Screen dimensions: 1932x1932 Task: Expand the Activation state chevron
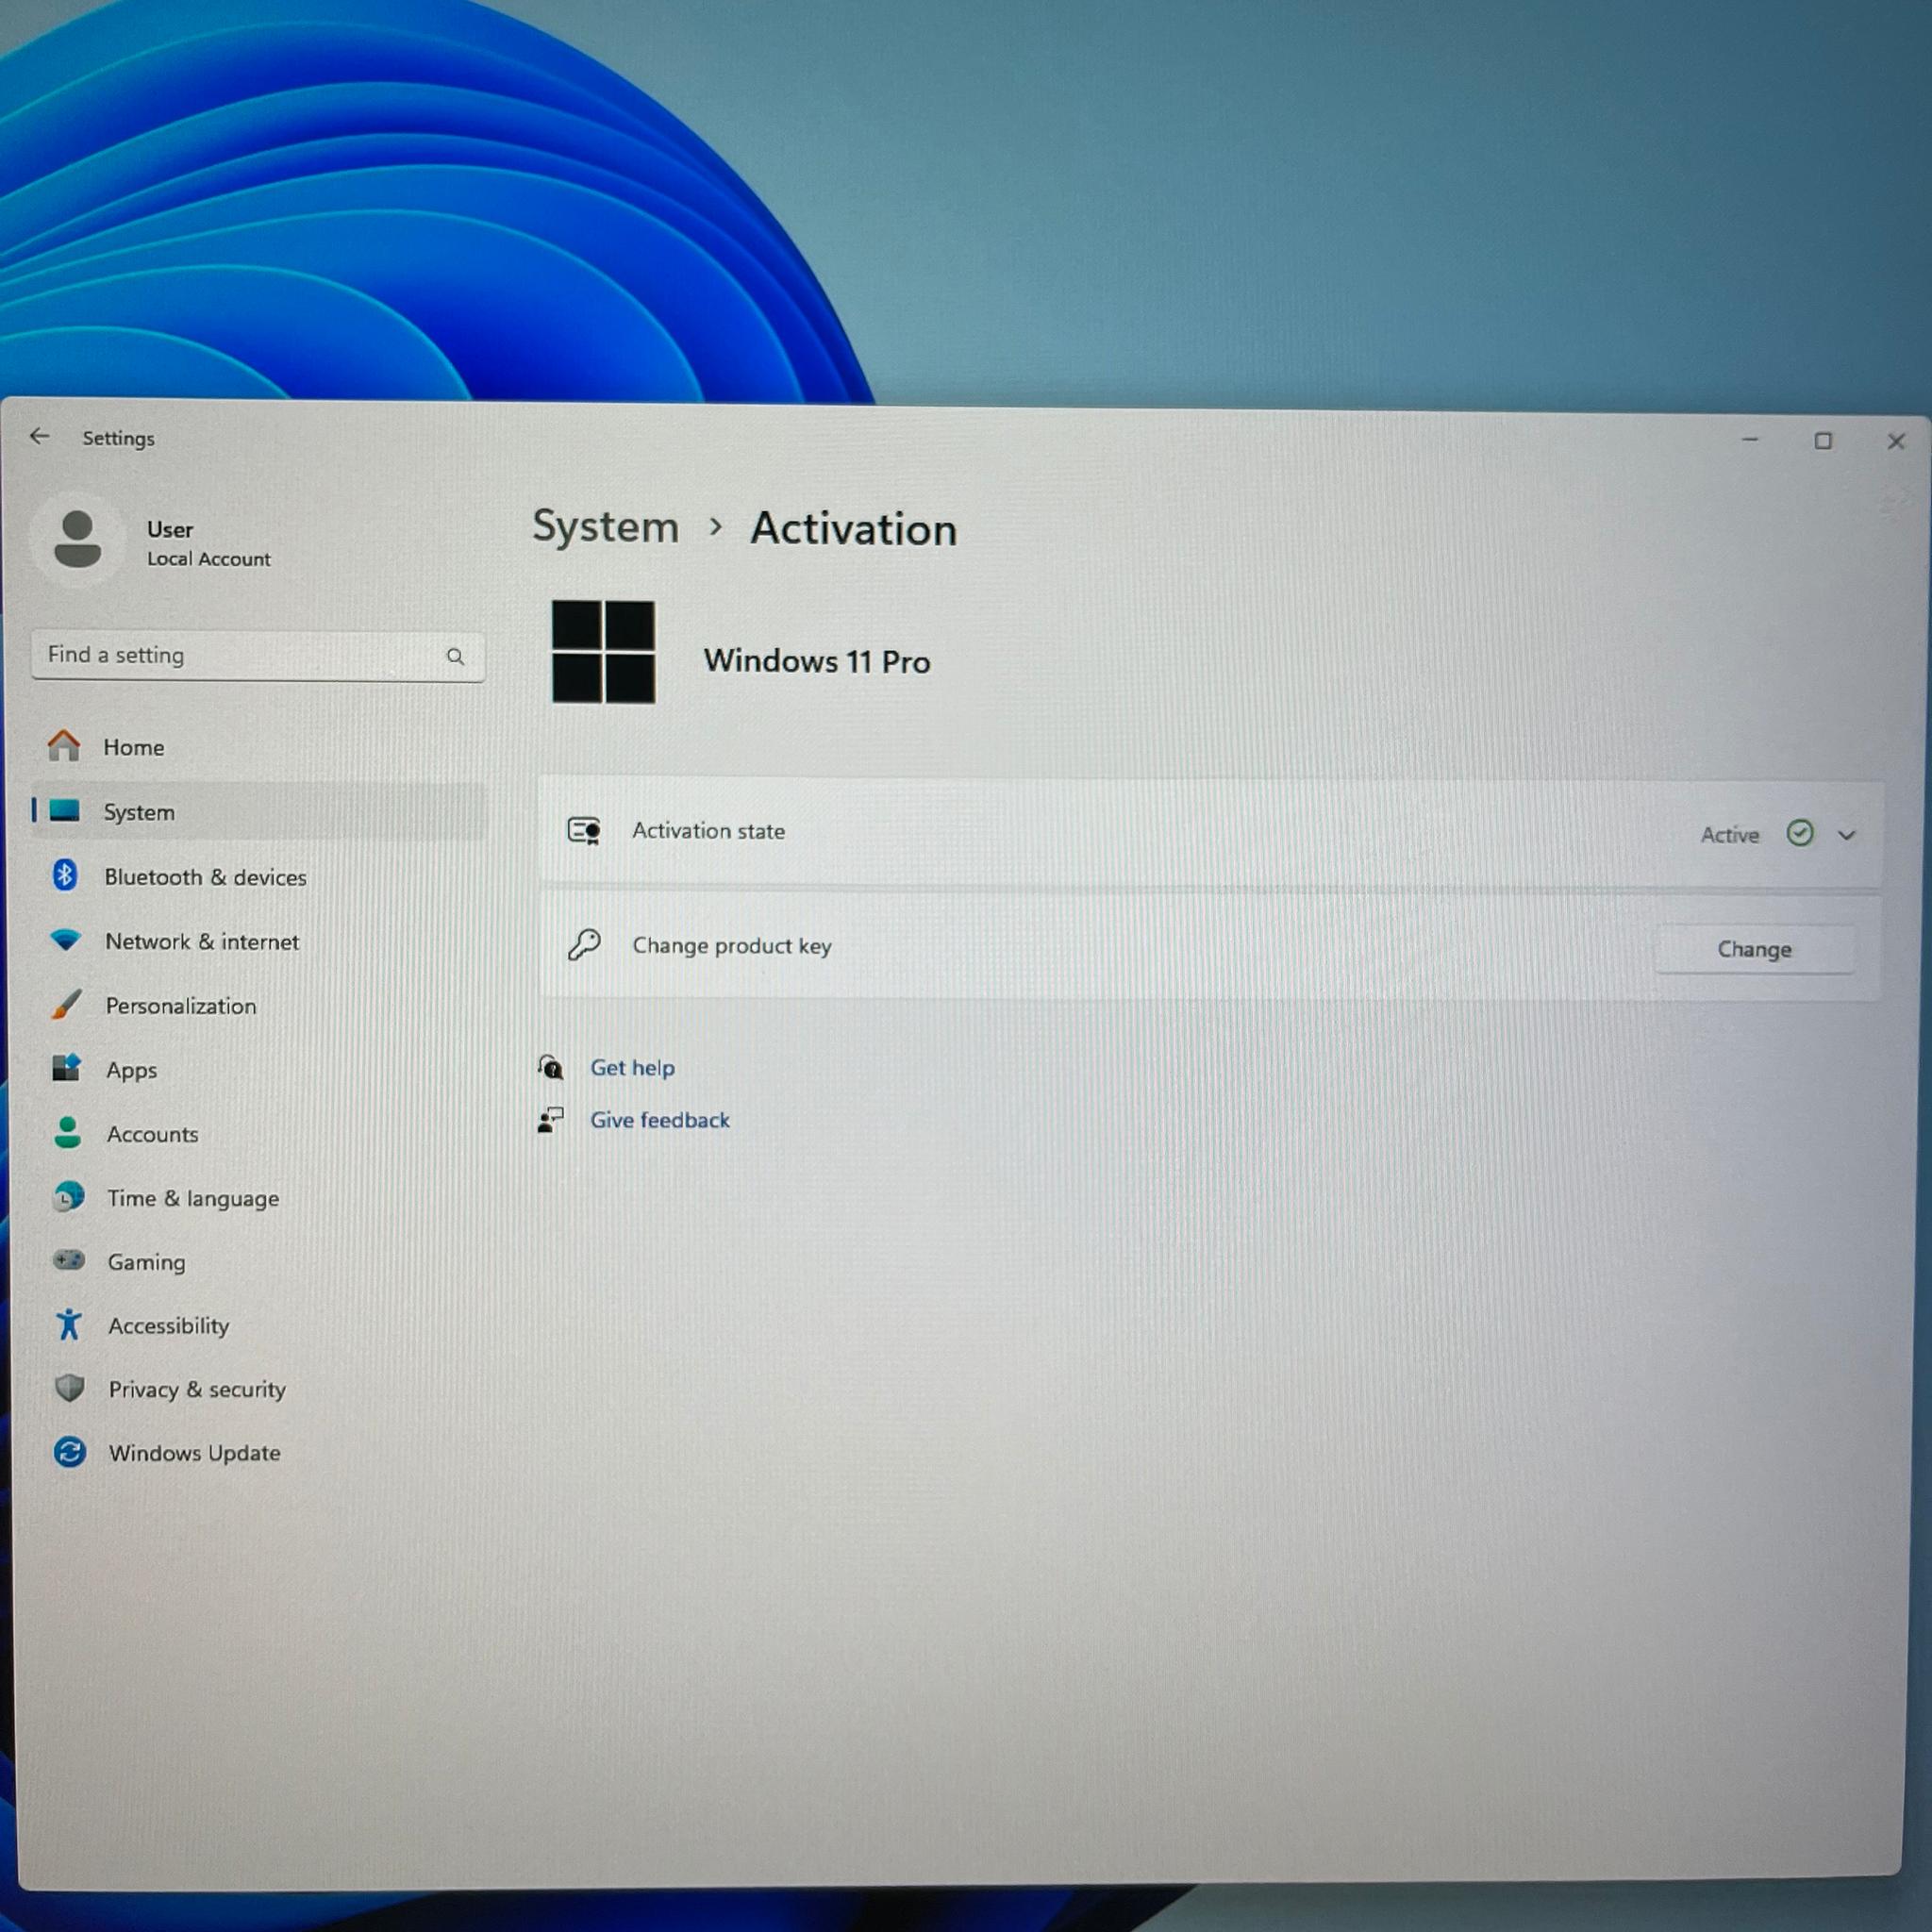point(1847,835)
